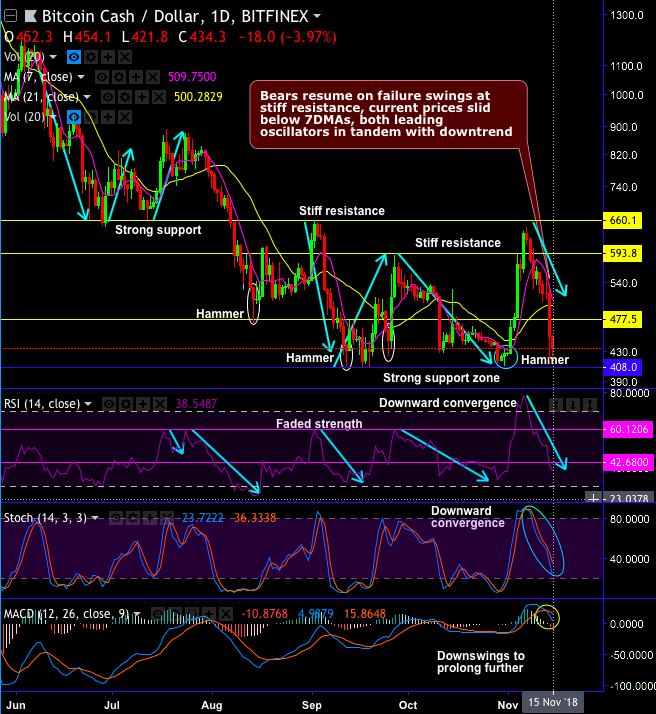Toggle eye icon for MA (21, close)

(108, 97)
